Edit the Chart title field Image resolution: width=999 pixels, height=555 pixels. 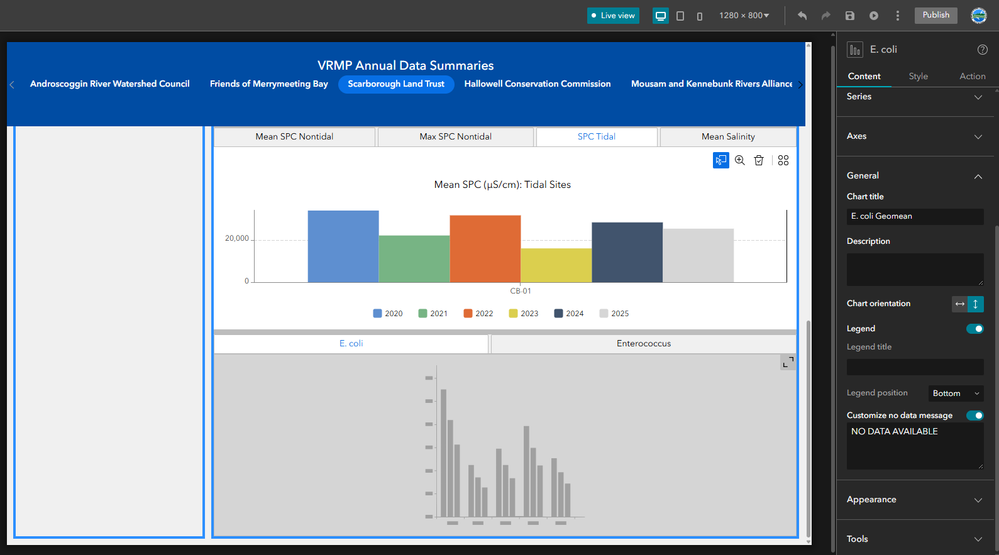(x=915, y=217)
